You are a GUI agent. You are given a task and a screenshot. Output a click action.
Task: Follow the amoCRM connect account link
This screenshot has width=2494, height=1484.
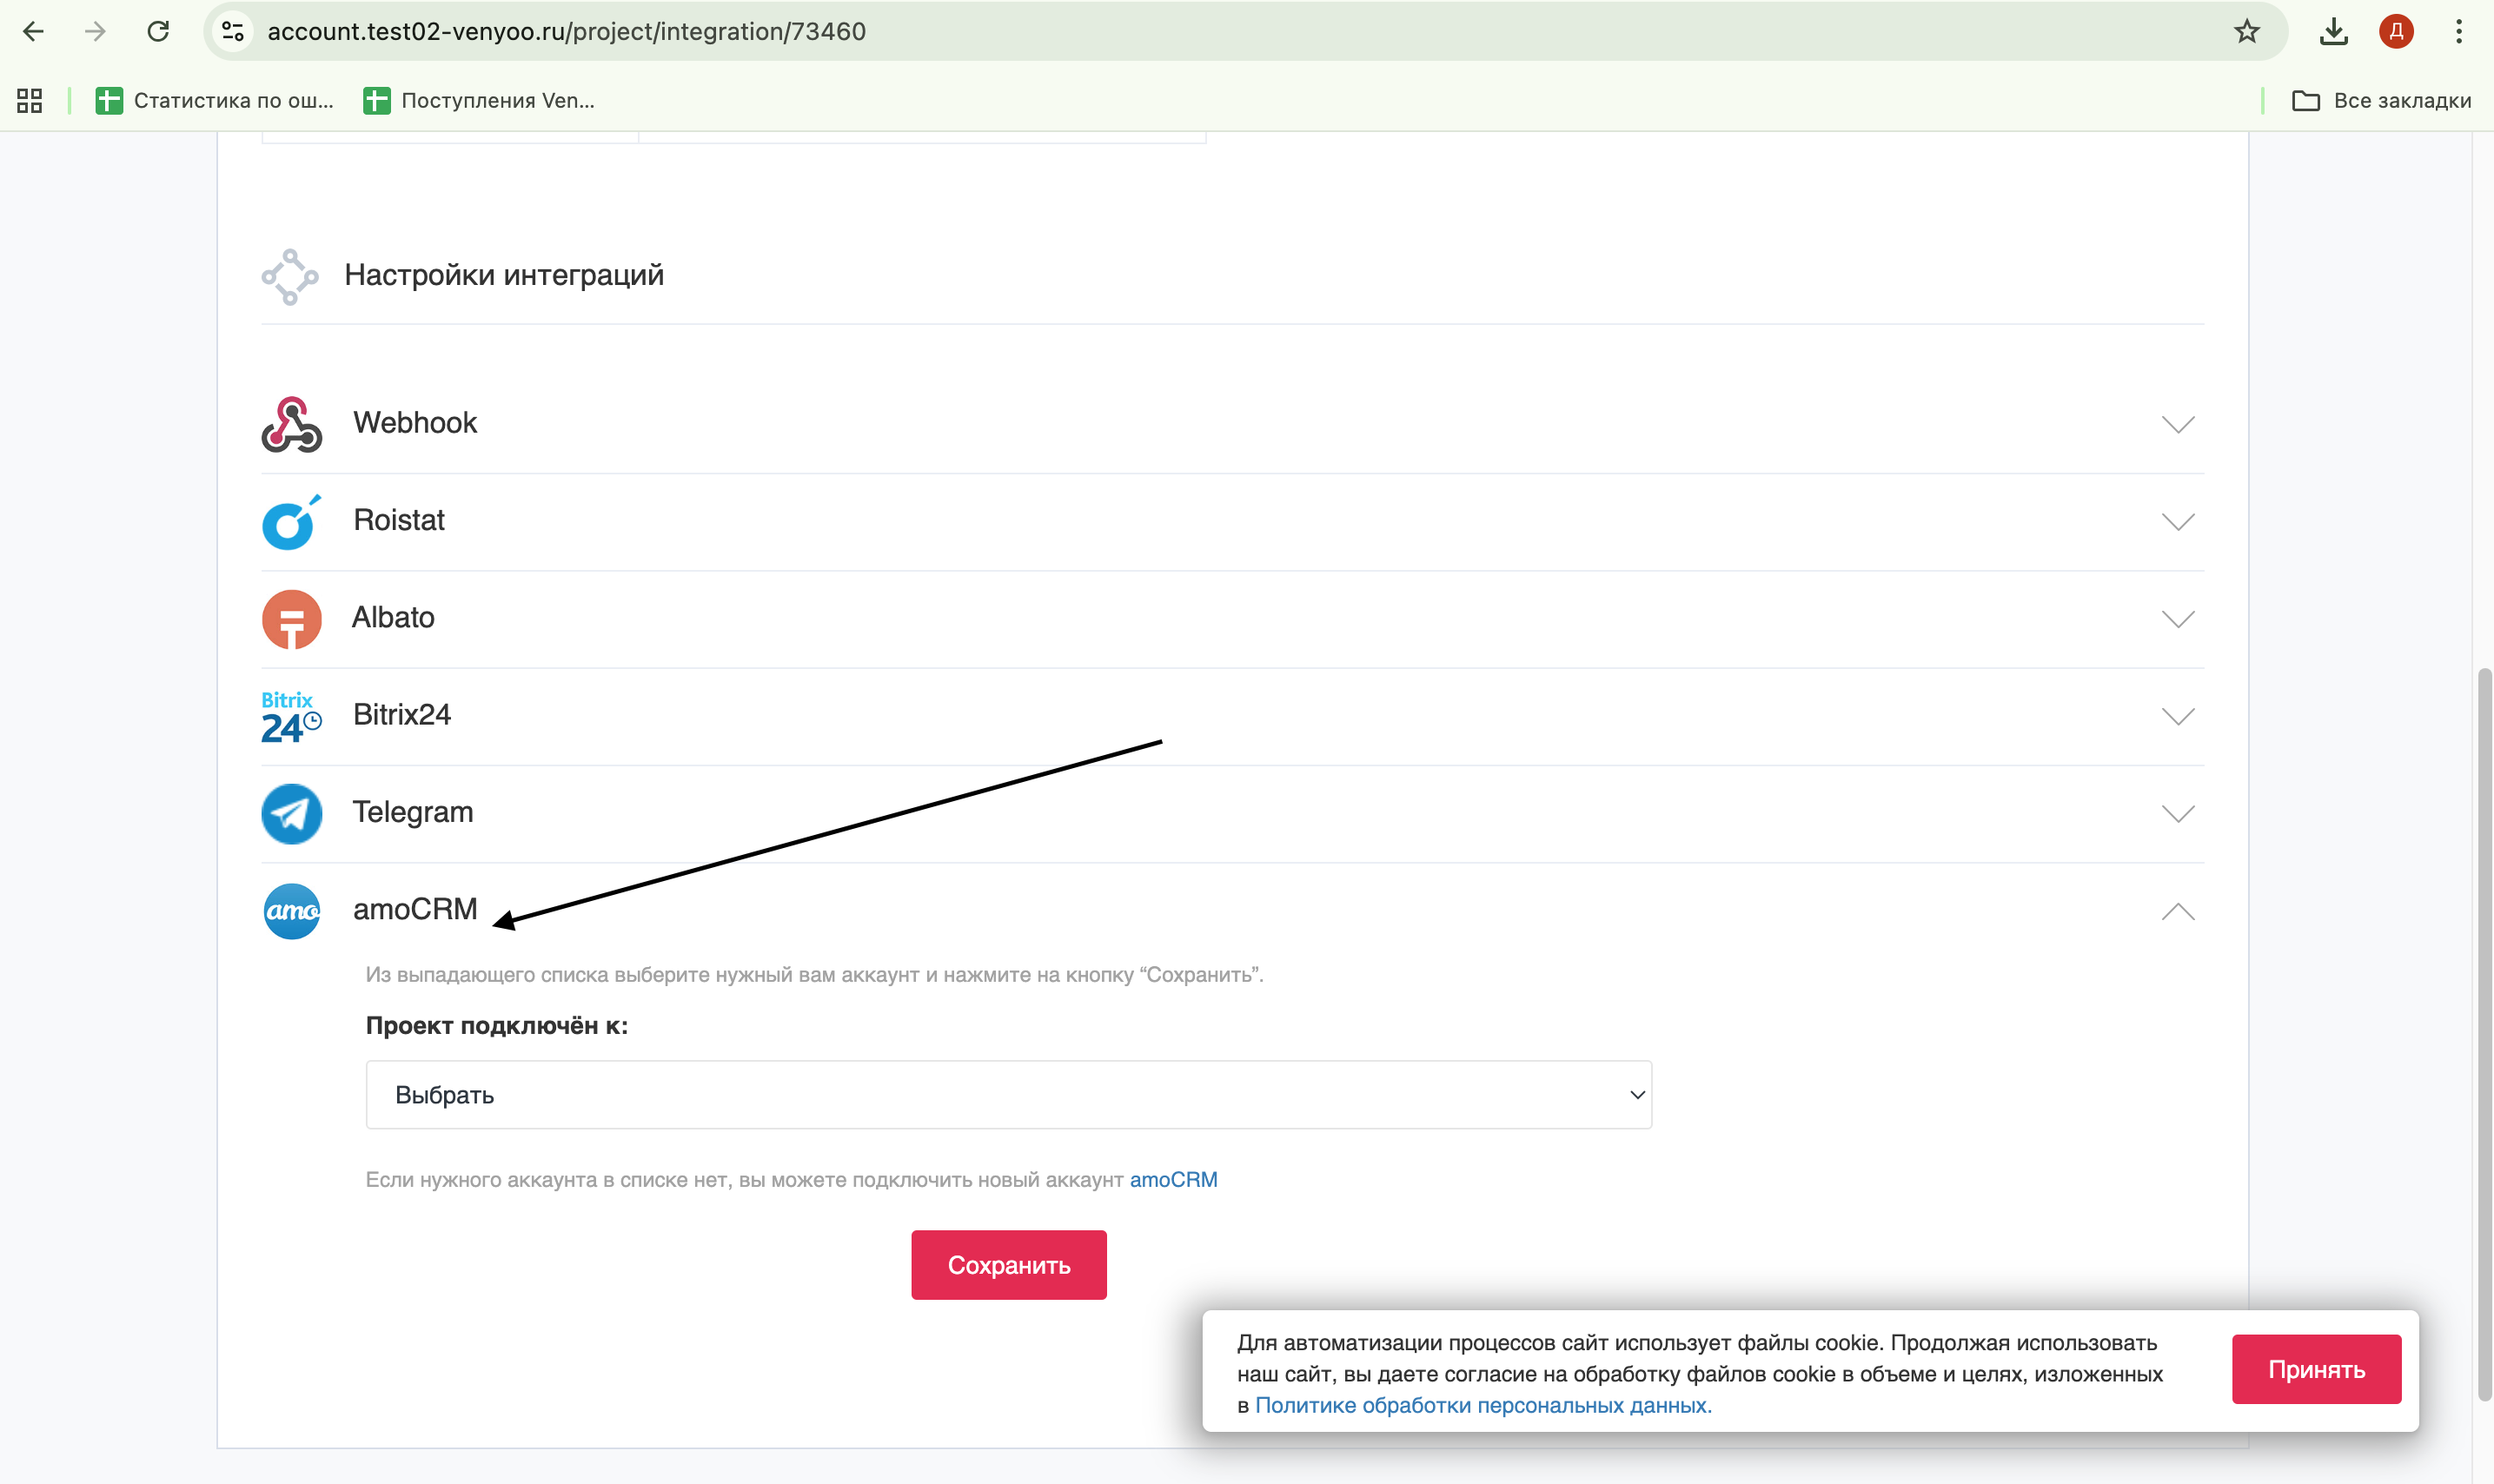[1173, 1180]
